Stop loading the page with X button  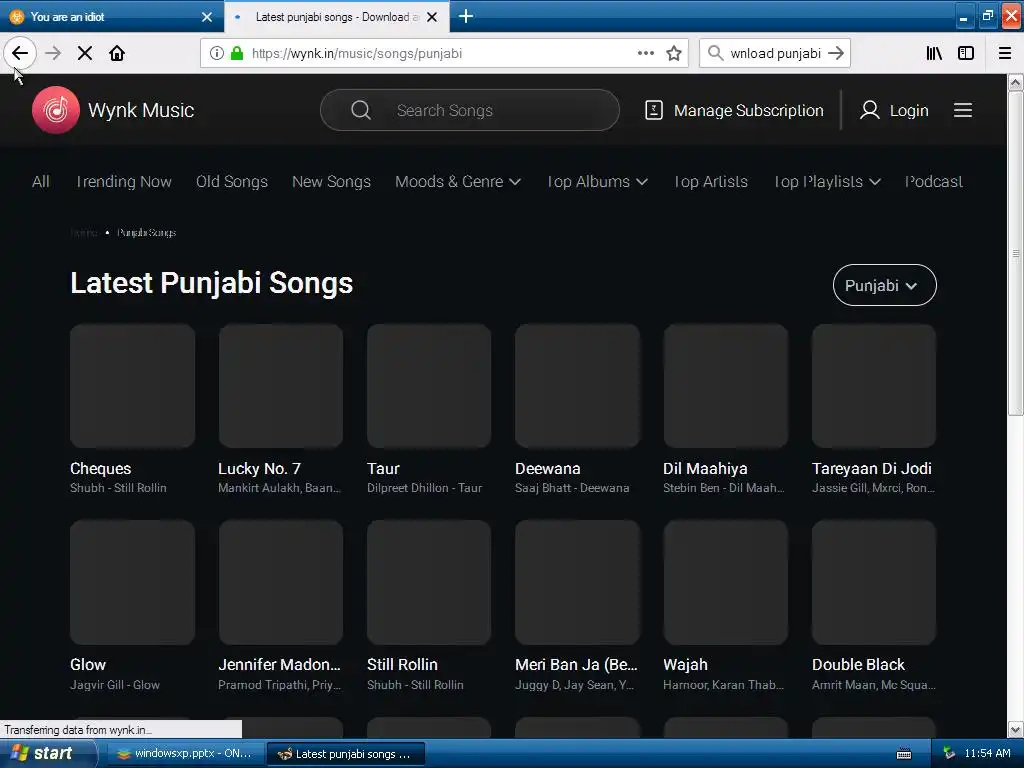point(84,53)
